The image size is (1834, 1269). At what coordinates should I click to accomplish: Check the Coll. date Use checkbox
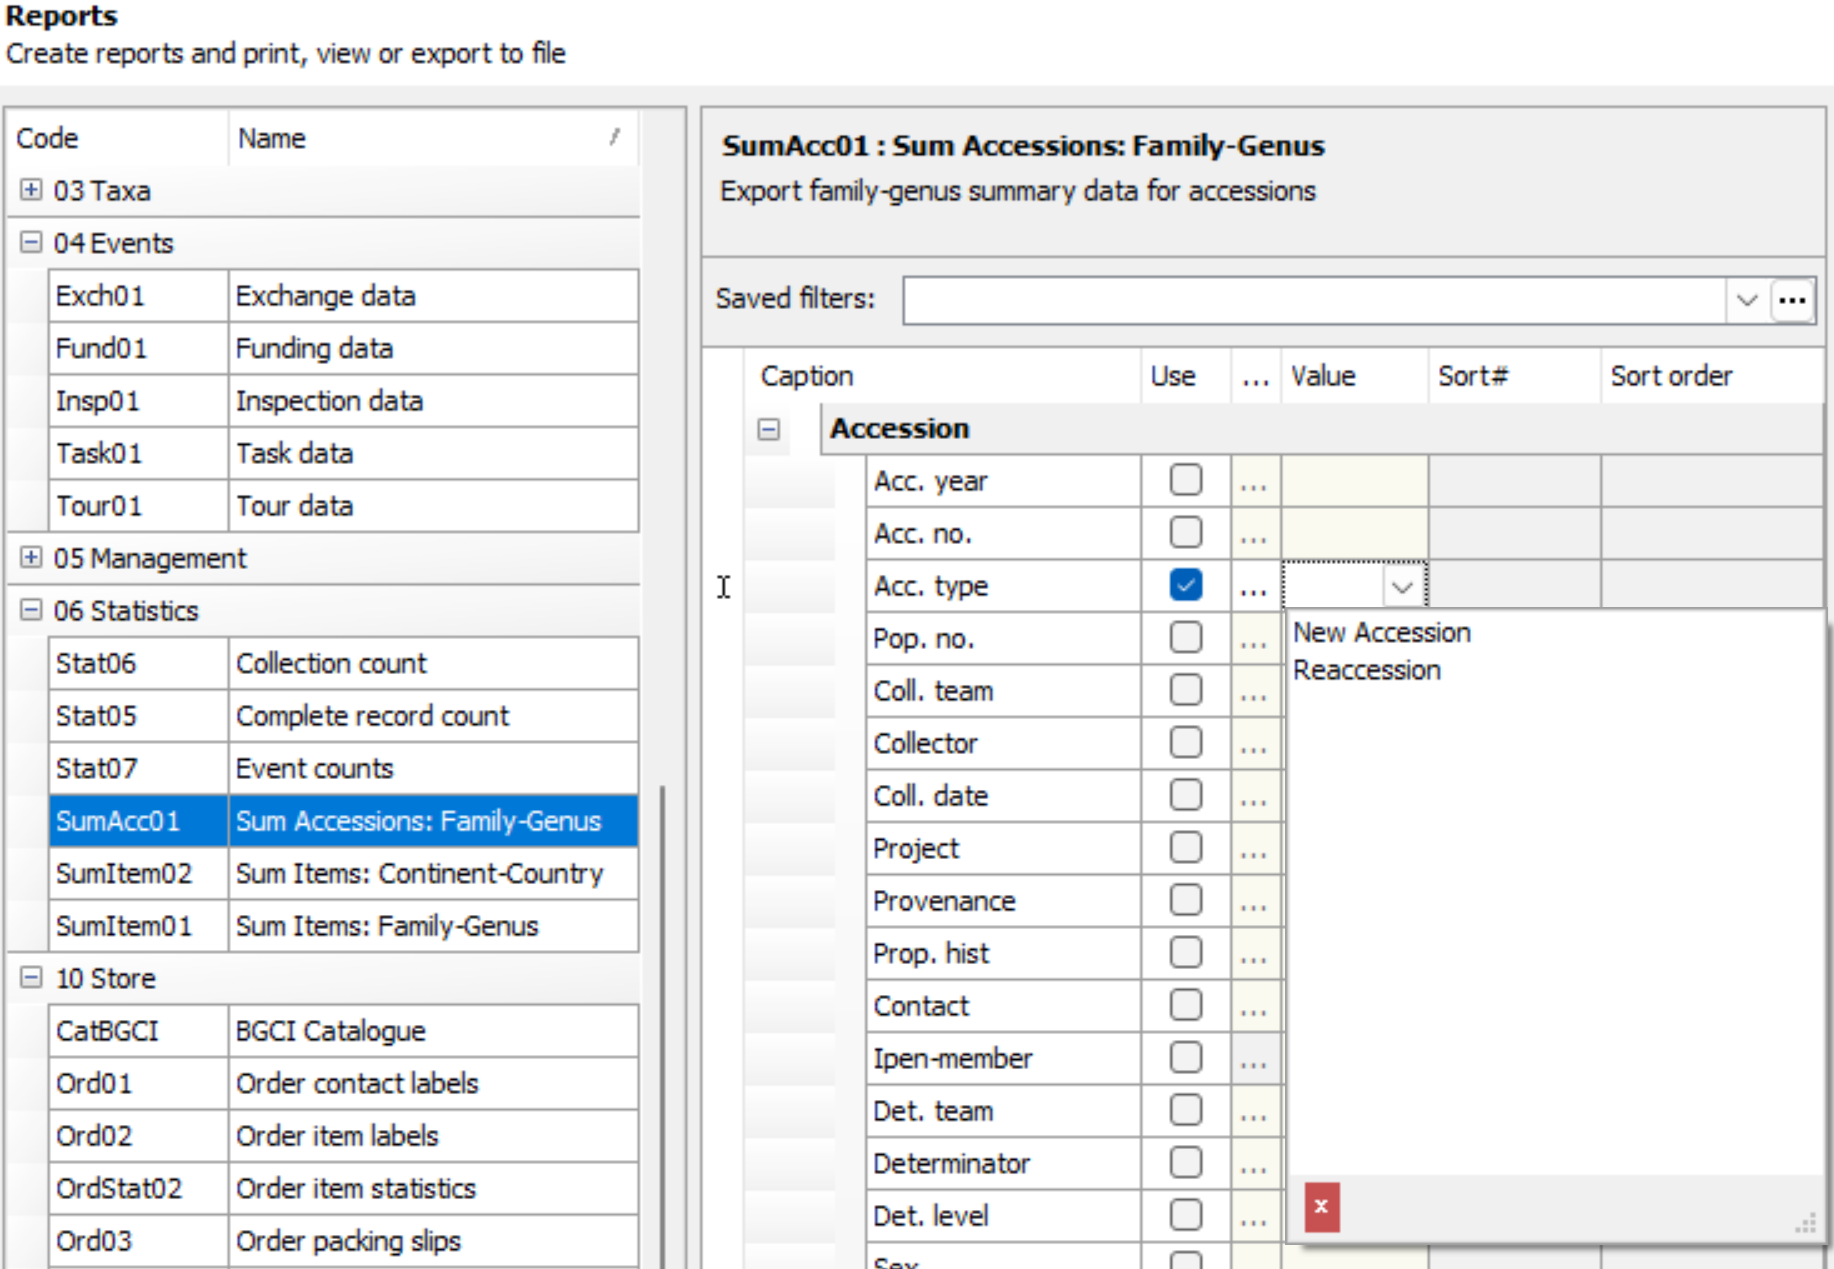[x=1185, y=795]
